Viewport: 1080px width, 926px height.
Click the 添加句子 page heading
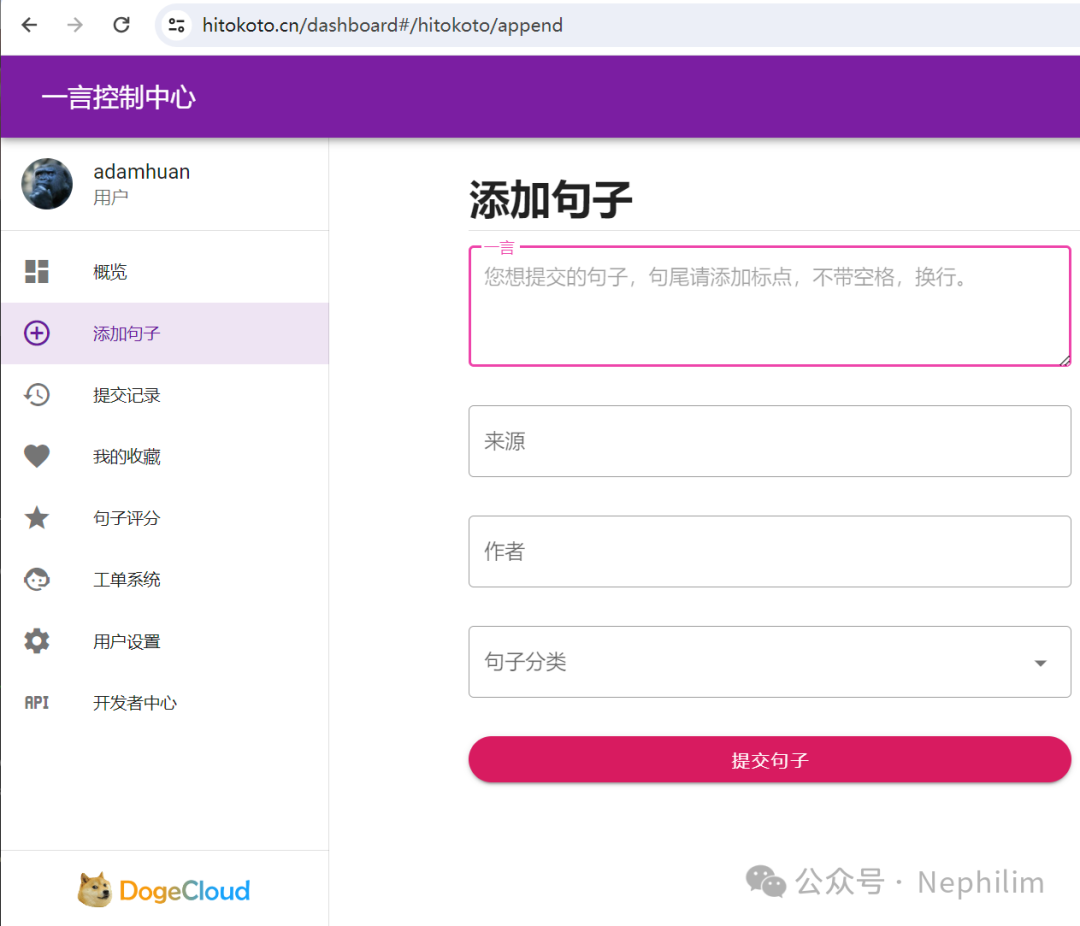coord(550,200)
